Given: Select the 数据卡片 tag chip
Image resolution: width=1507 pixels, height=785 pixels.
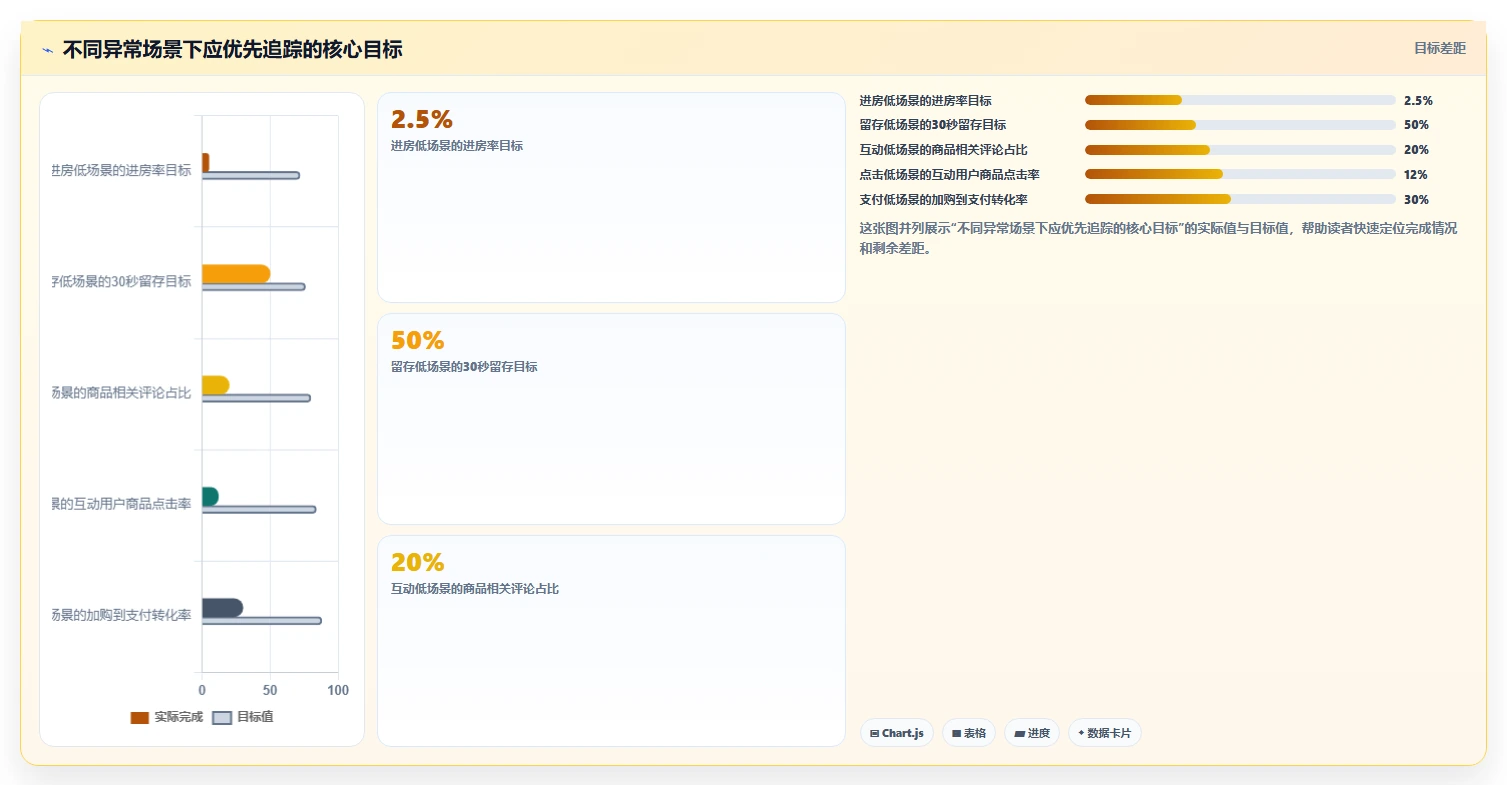Looking at the screenshot, I should (1104, 733).
